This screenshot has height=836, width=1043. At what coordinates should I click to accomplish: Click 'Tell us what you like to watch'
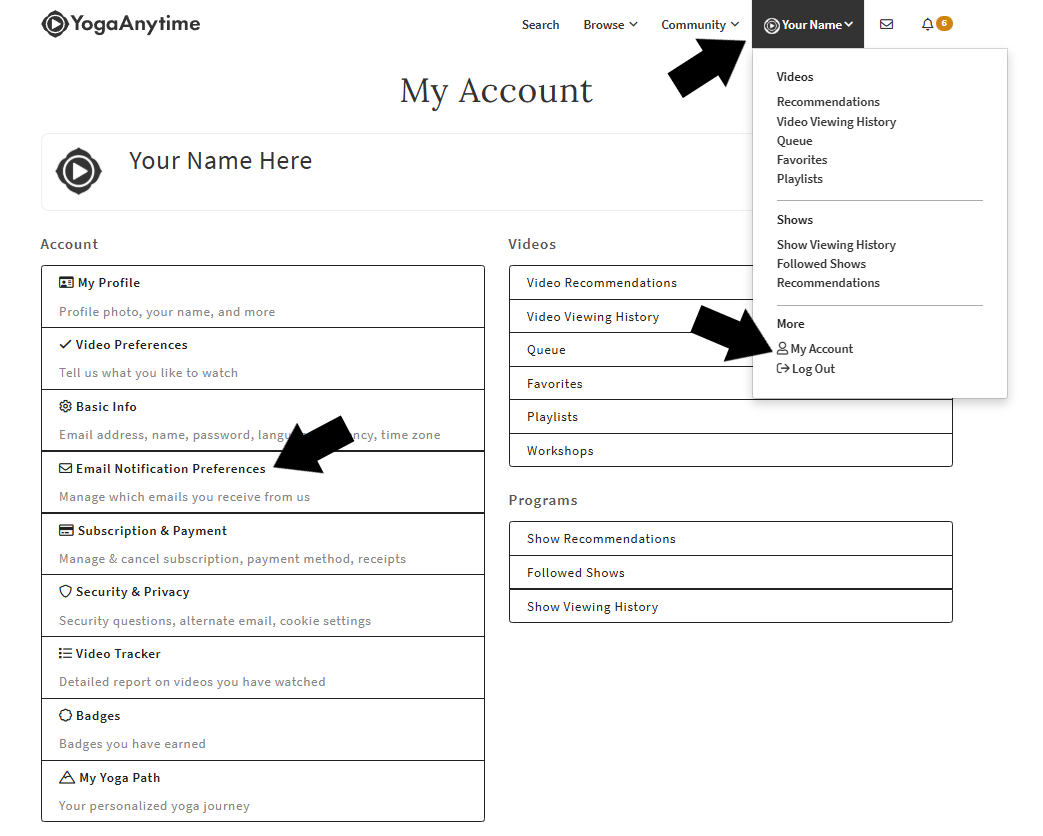148,373
